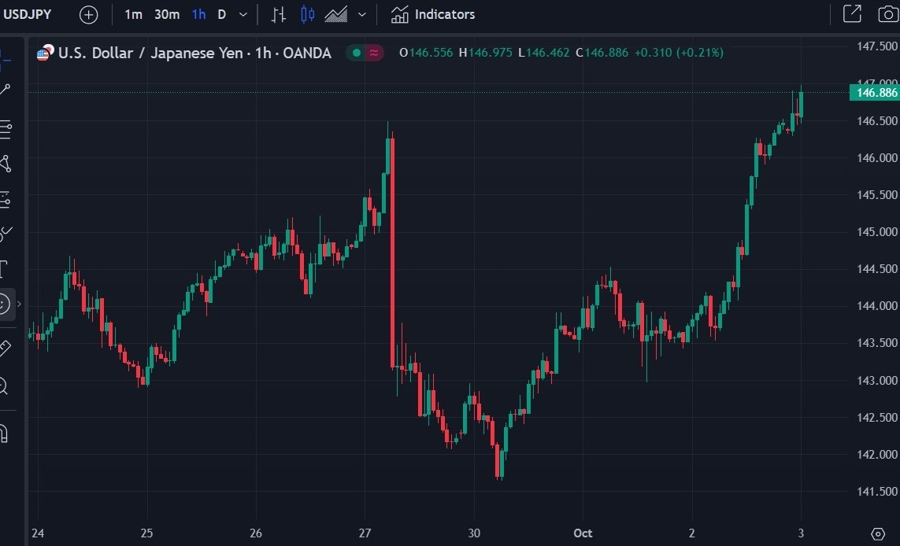Take a chart snapshot with camera icon
This screenshot has height=546, width=900.
tap(888, 14)
